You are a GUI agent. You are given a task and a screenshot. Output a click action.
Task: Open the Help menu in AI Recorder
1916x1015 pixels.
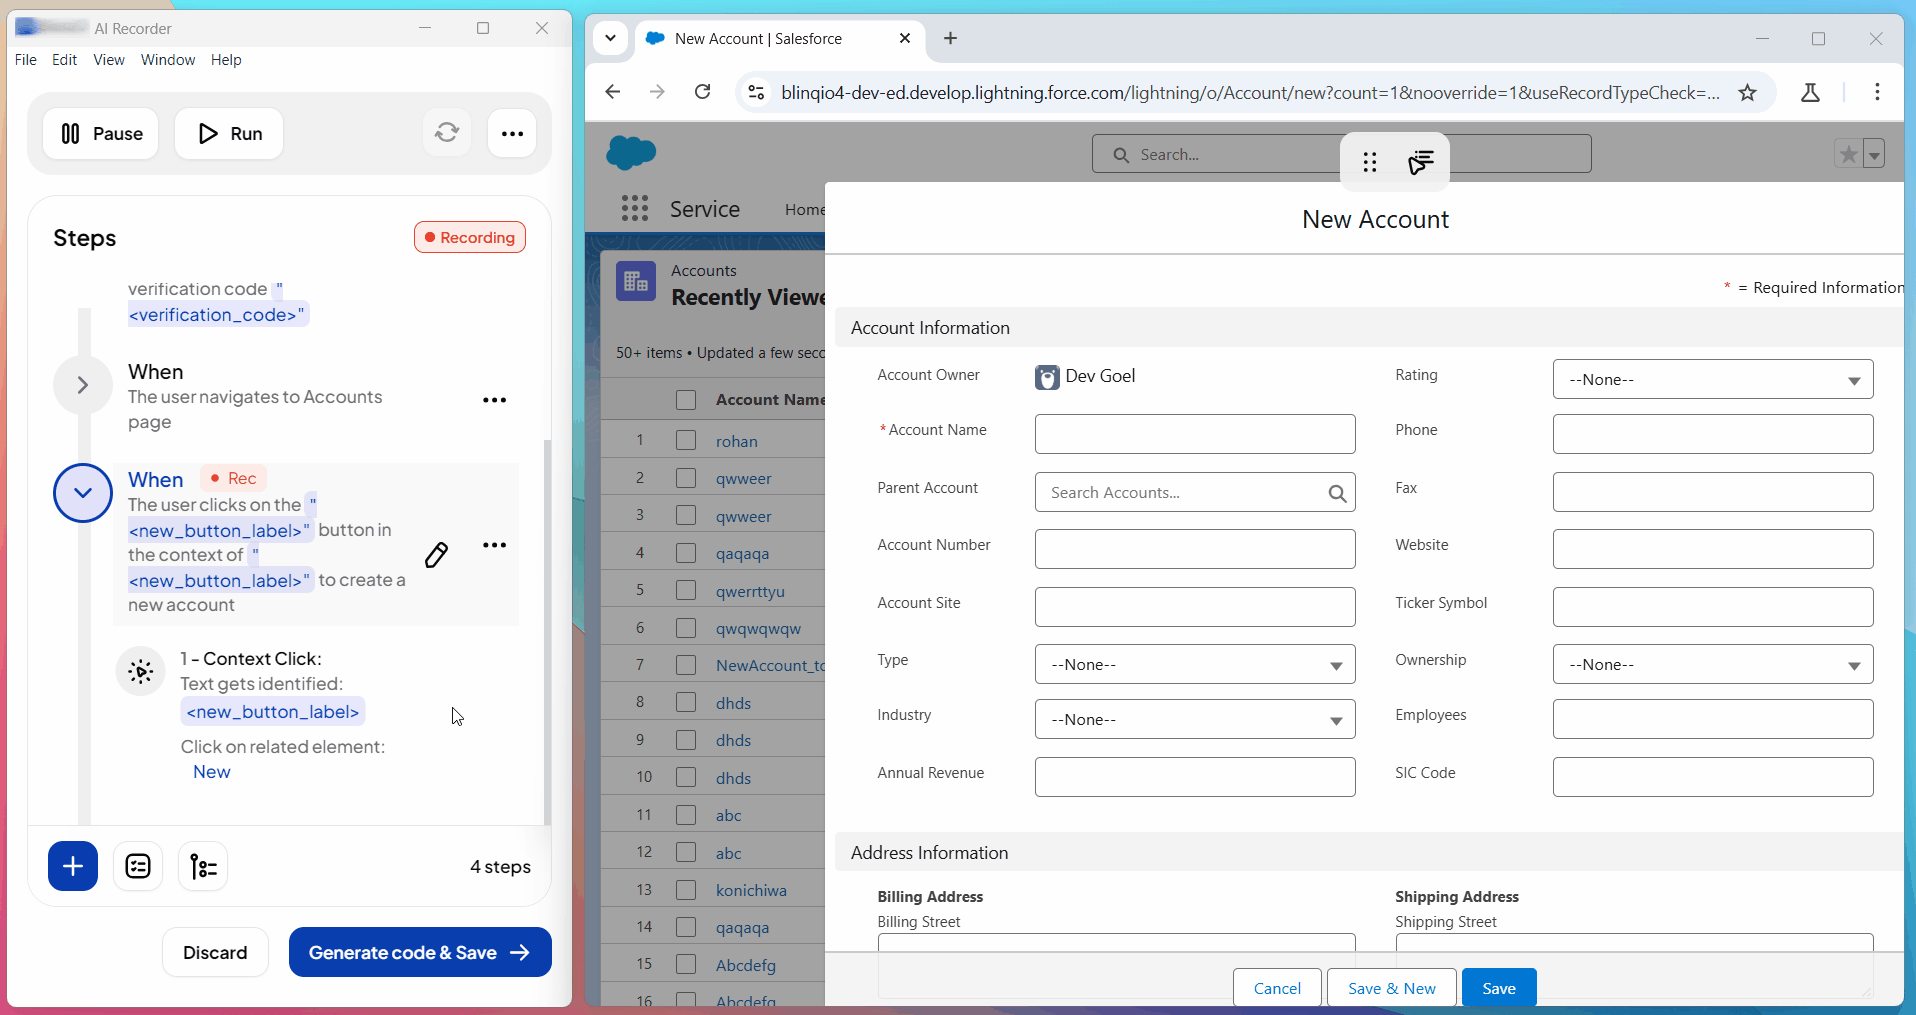pos(226,60)
